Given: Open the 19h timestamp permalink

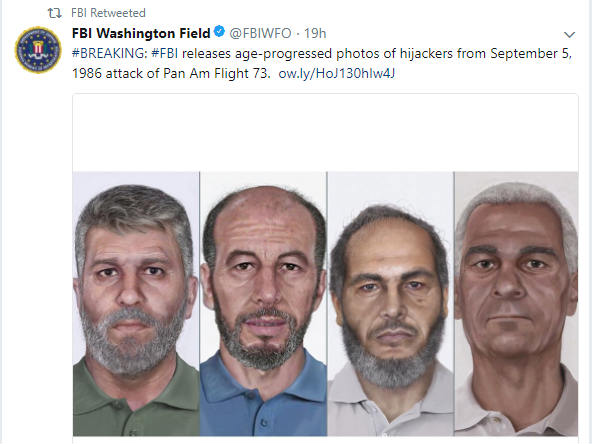Looking at the screenshot, I should coord(315,33).
